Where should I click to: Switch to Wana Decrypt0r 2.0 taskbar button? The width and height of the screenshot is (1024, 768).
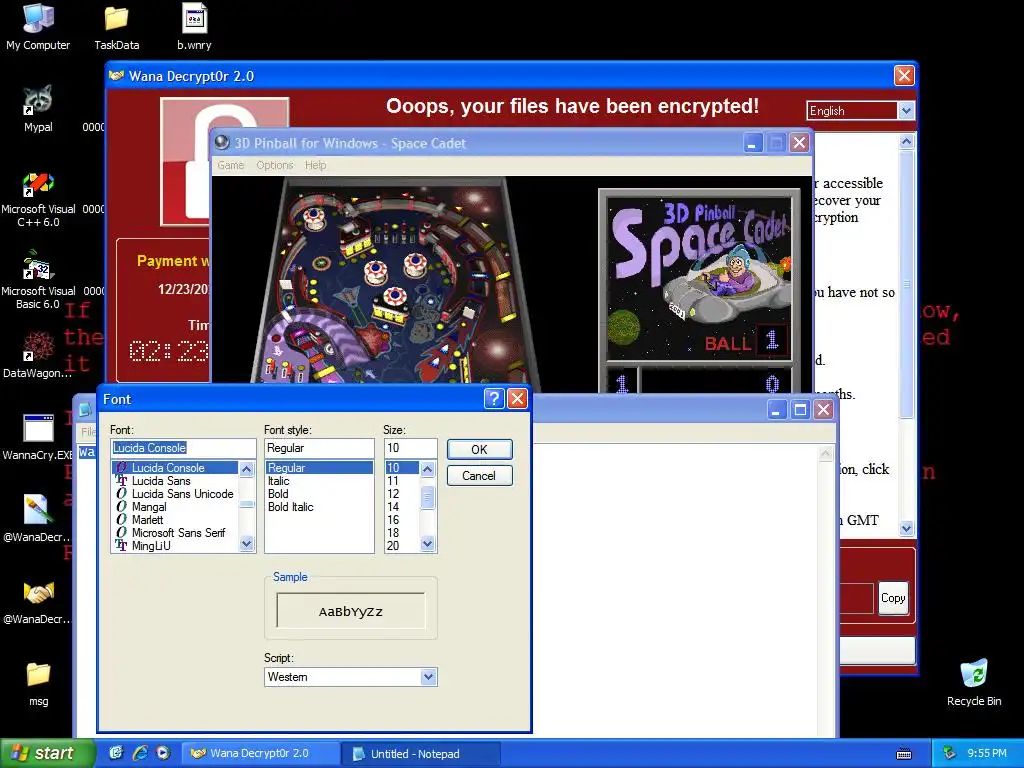point(260,754)
